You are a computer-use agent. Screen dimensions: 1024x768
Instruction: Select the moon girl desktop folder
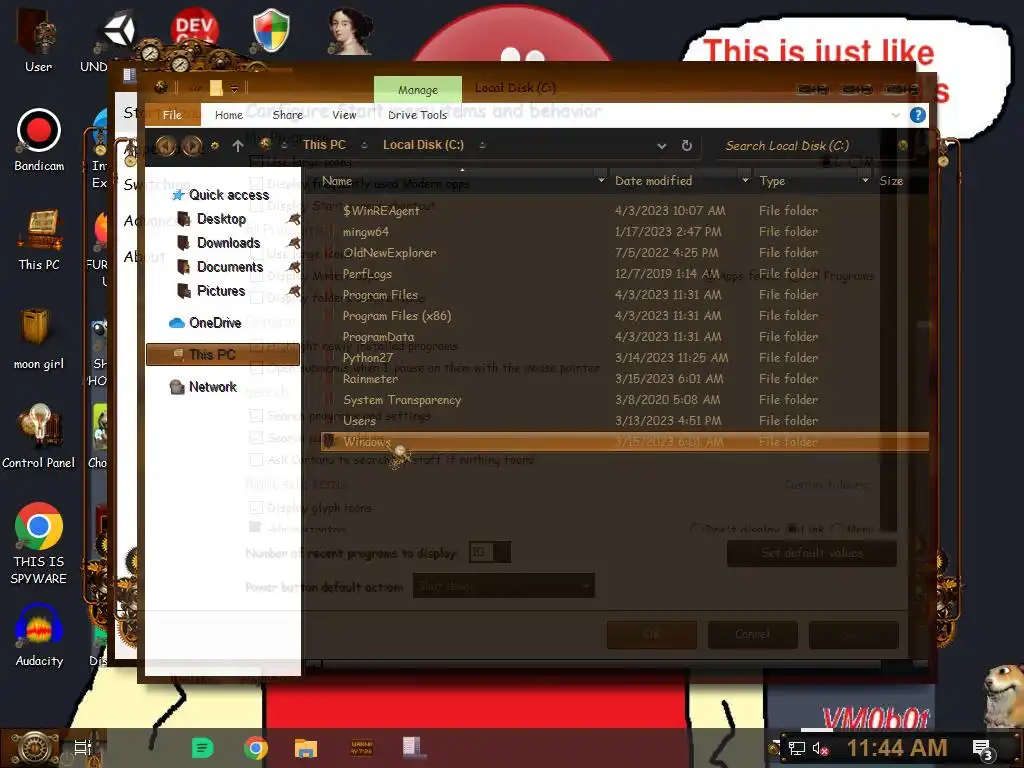tap(39, 338)
